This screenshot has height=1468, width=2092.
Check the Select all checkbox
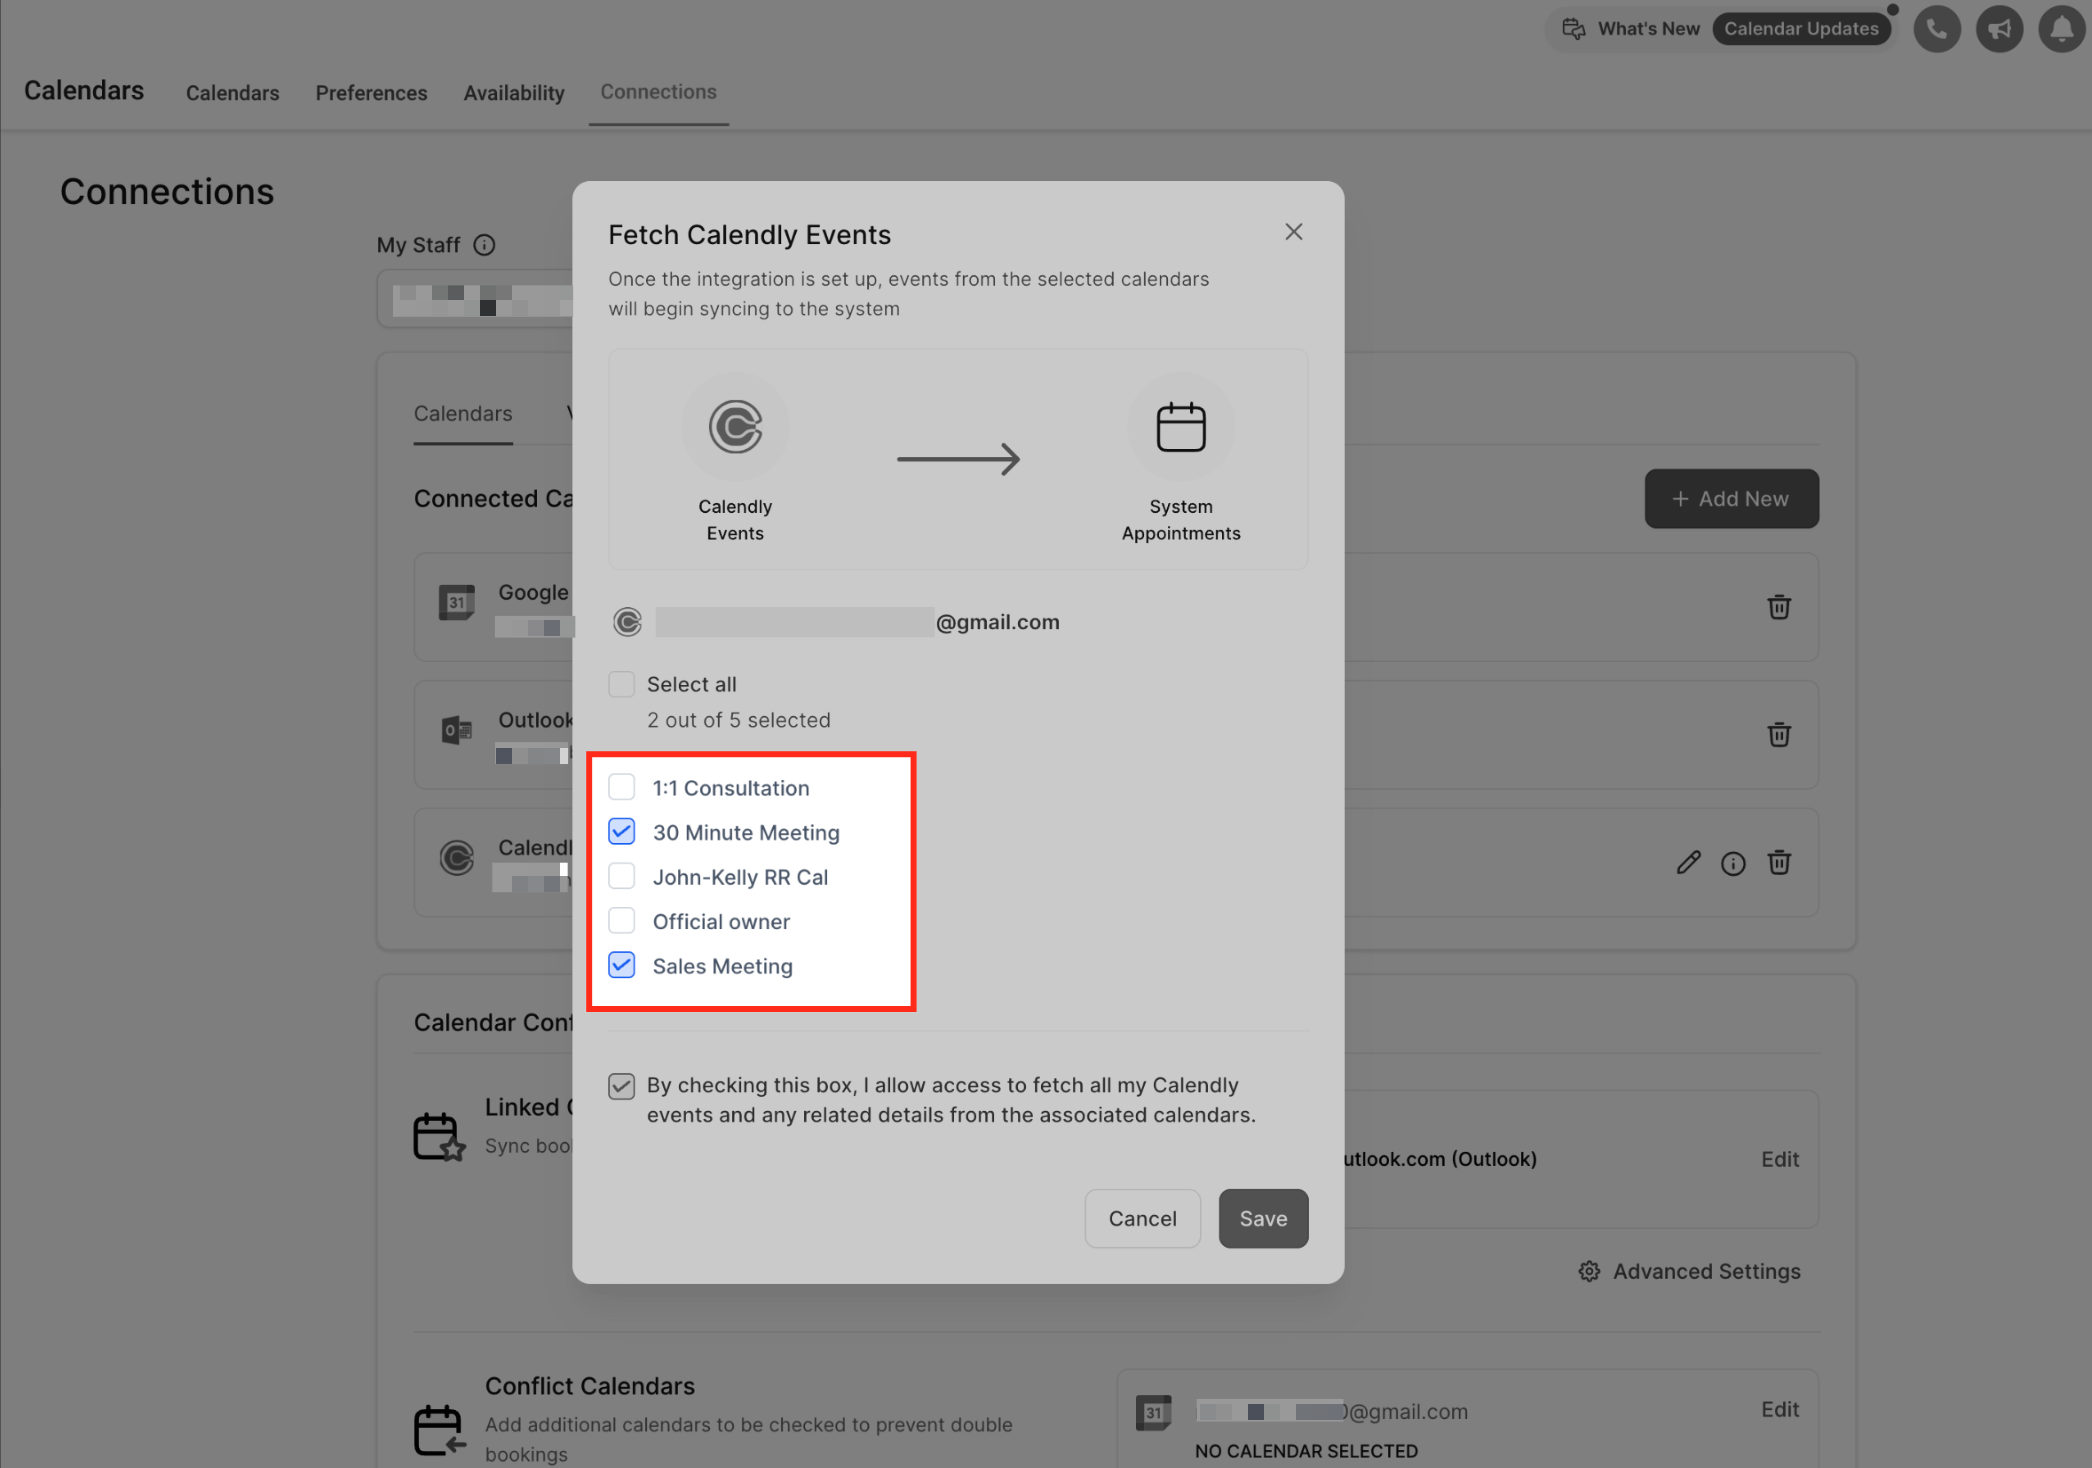click(x=621, y=684)
